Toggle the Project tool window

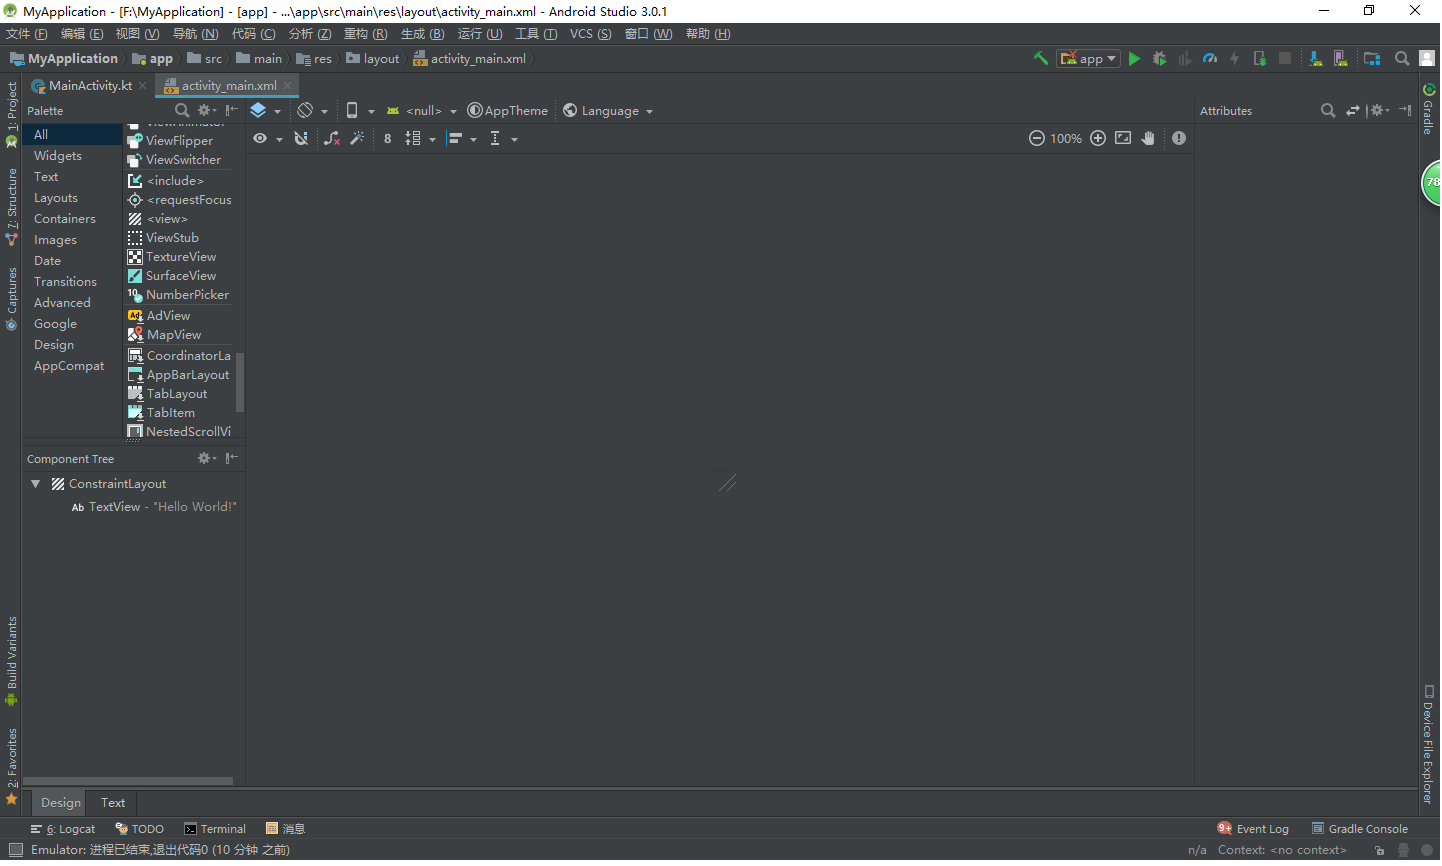point(12,115)
